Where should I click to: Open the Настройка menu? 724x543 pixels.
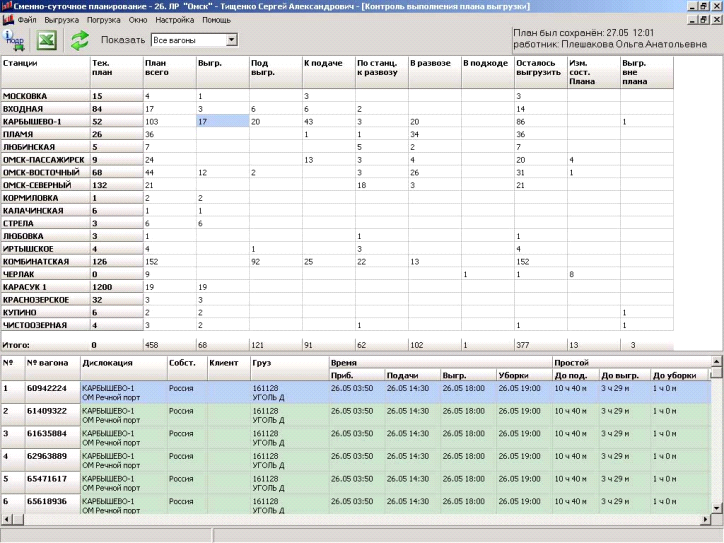(175, 20)
